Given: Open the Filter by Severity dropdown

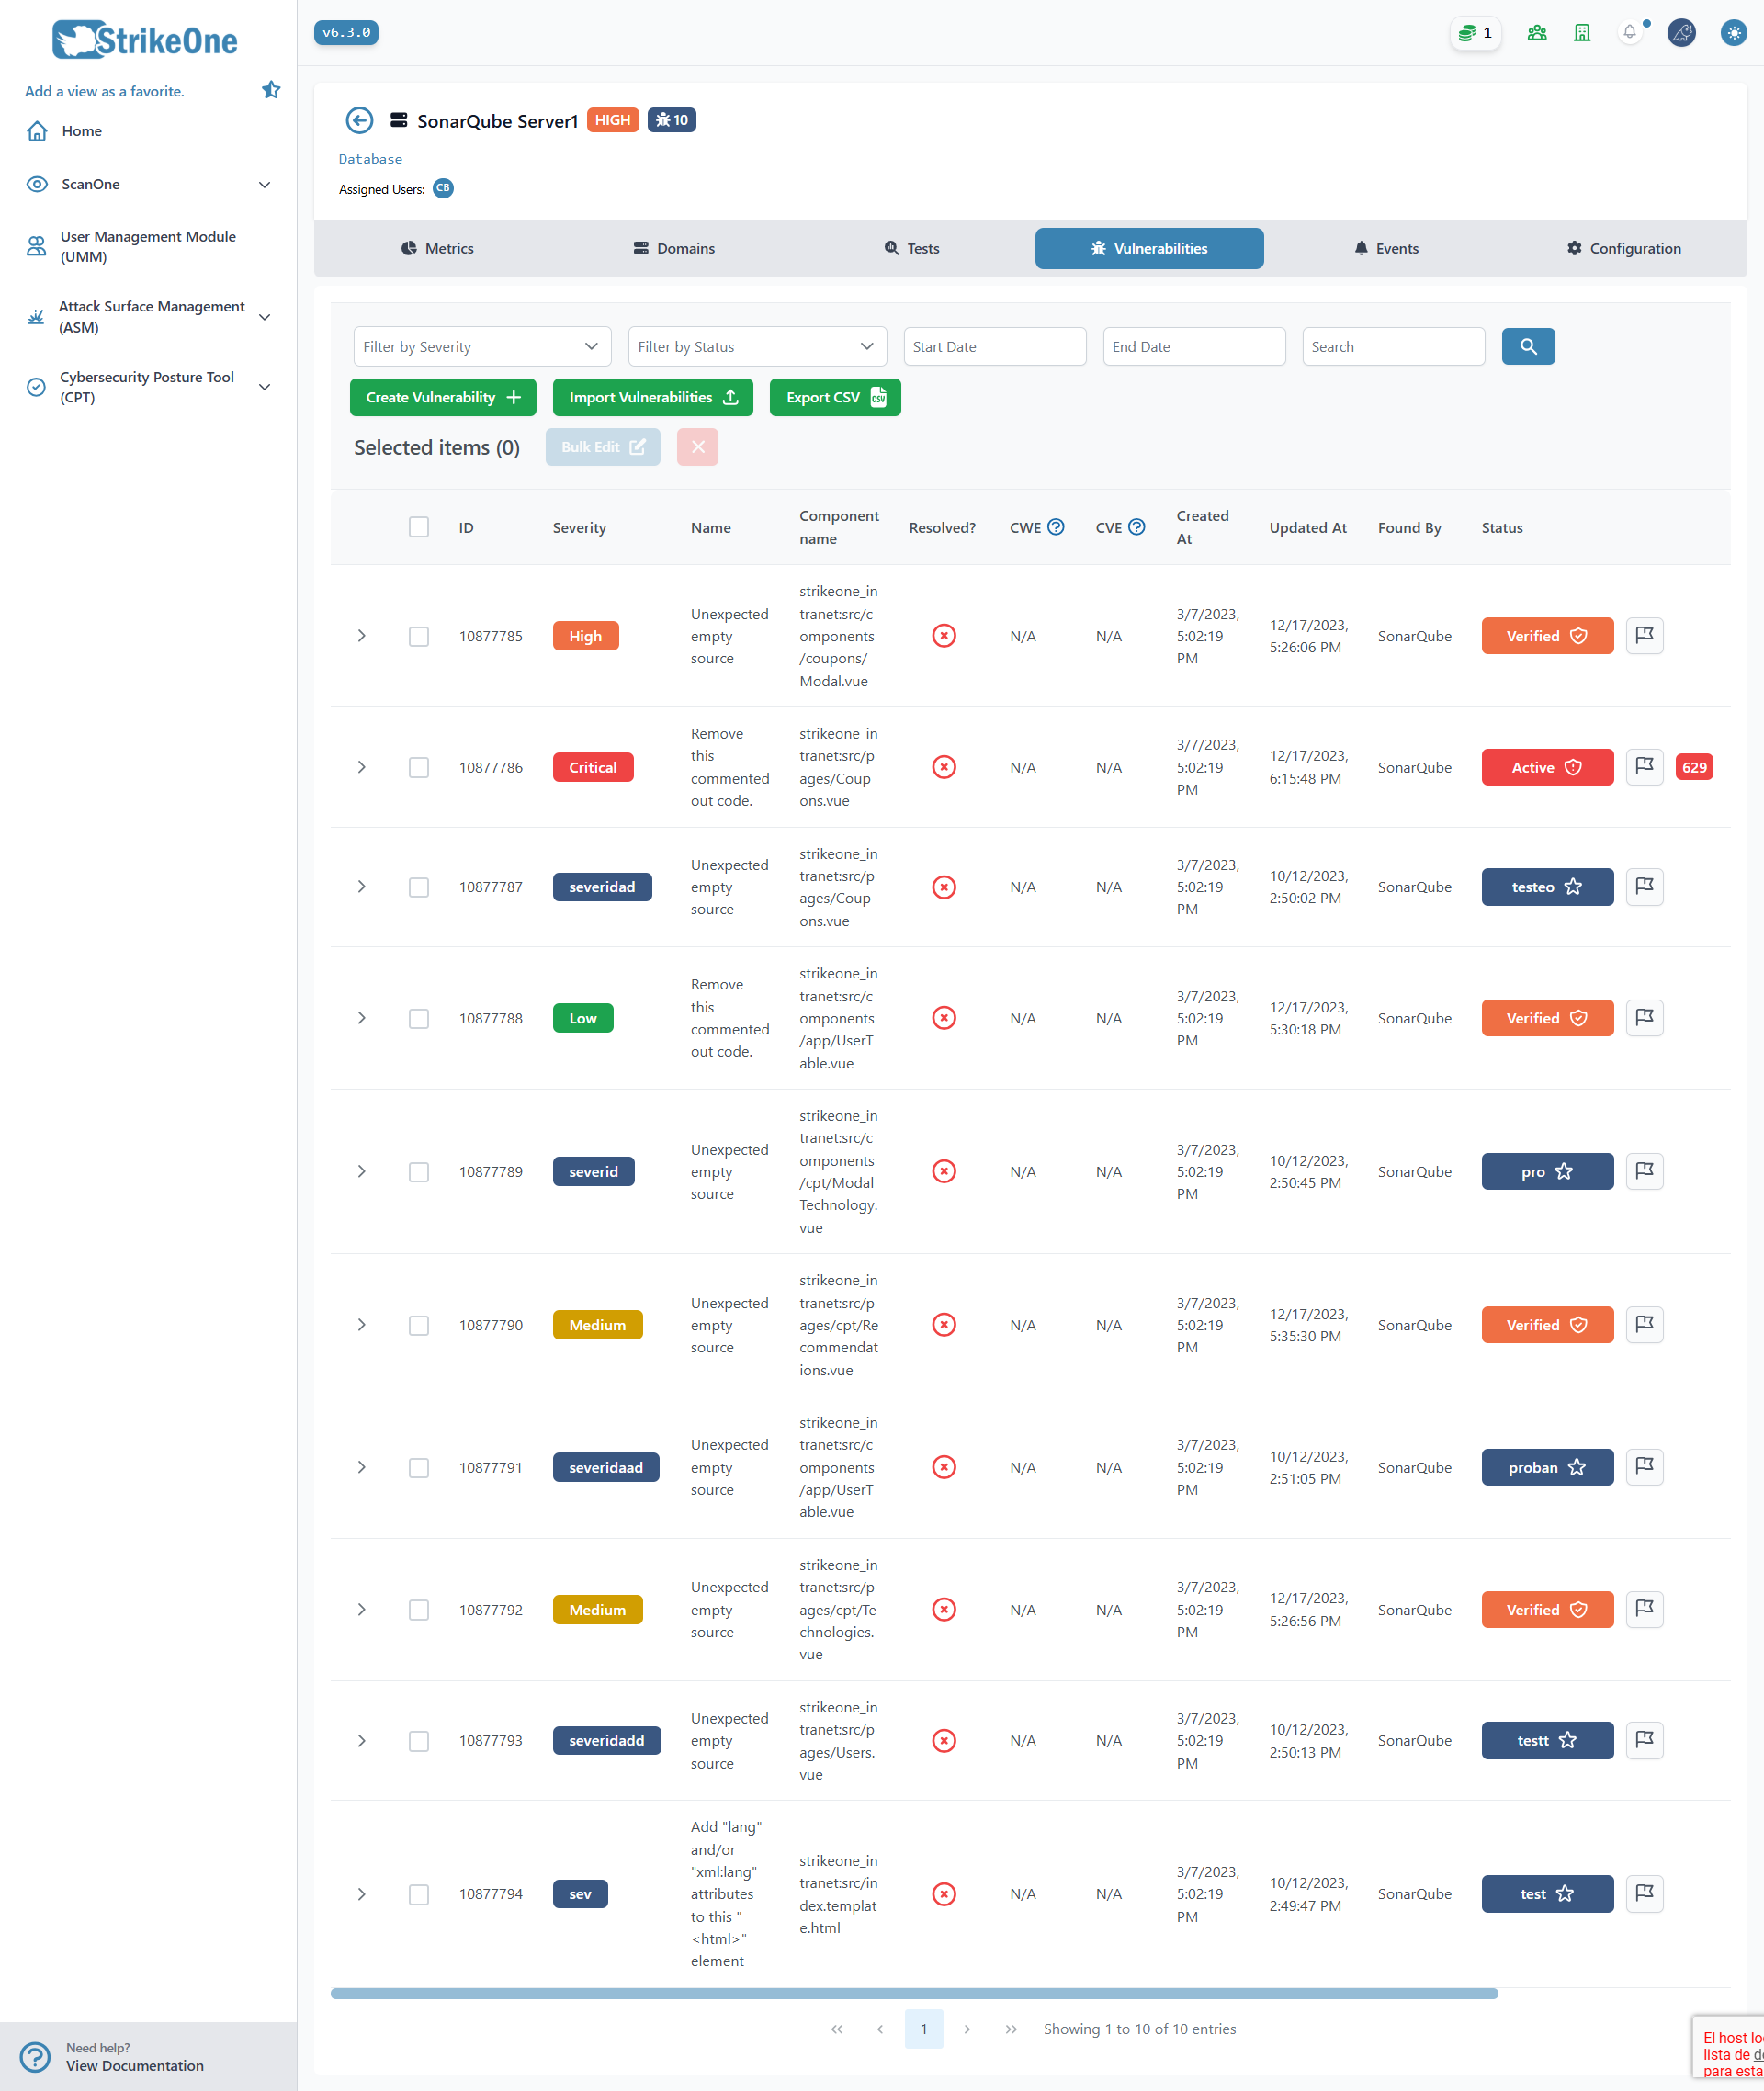Looking at the screenshot, I should [482, 346].
